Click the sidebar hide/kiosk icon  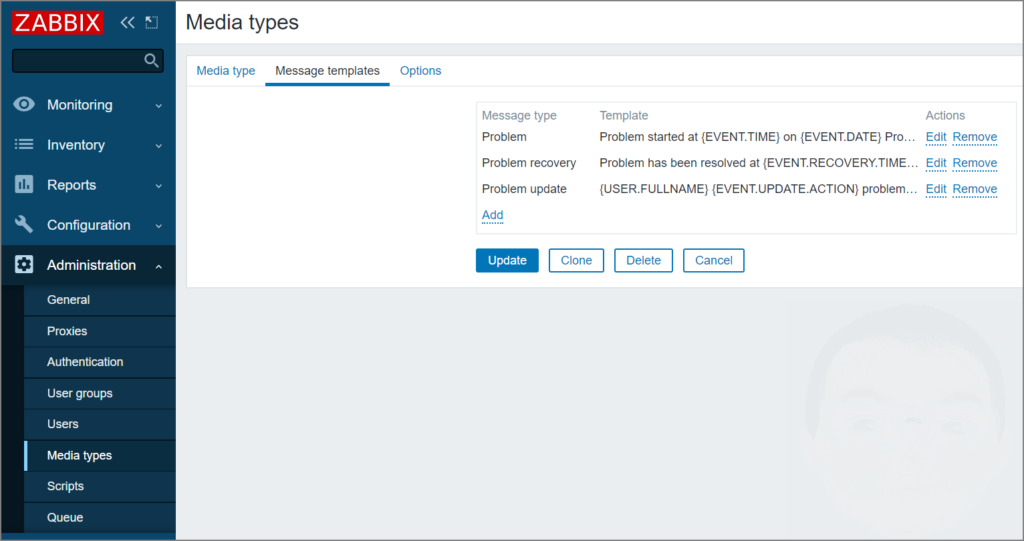(152, 23)
